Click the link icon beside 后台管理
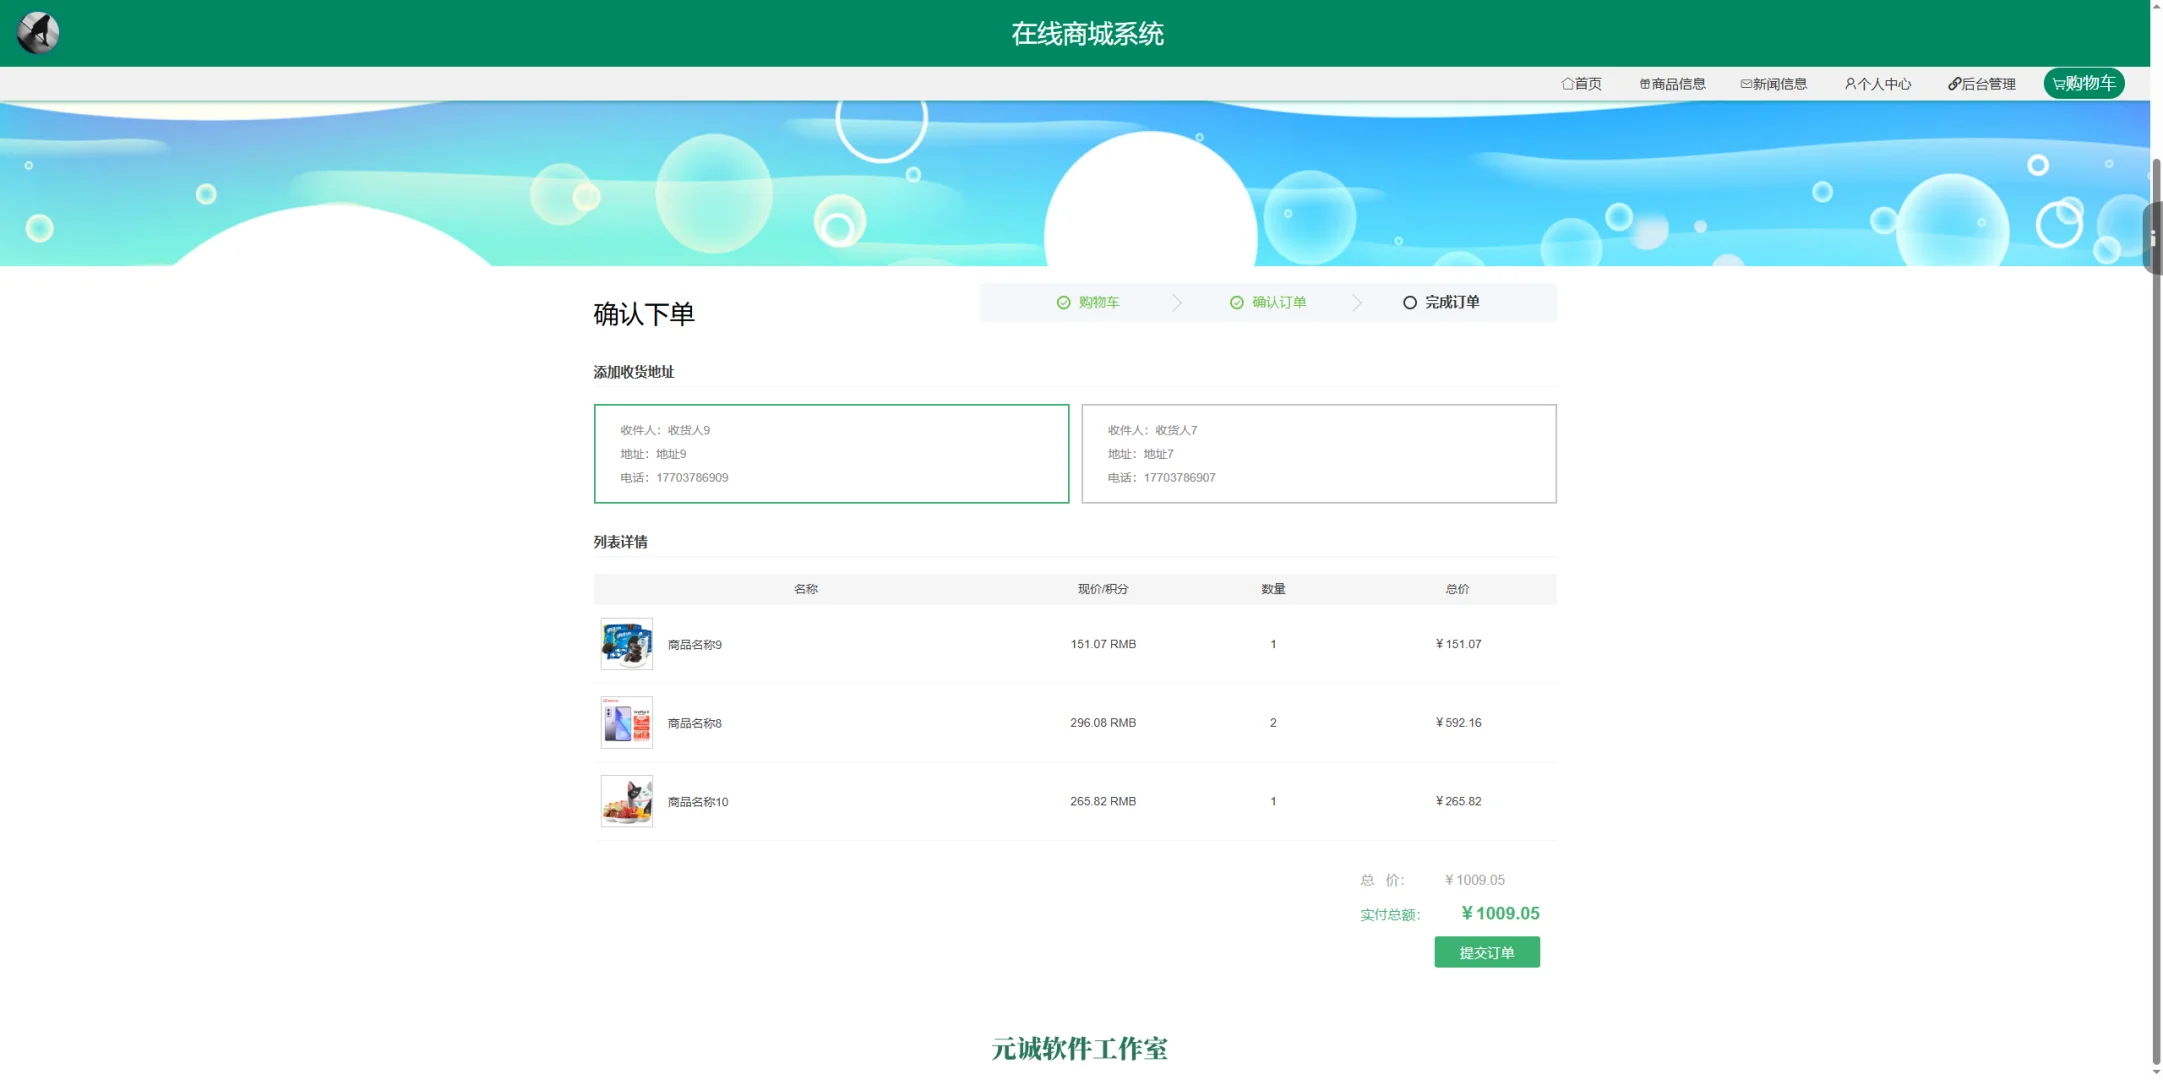This screenshot has width=2163, height=1080. (x=1953, y=84)
